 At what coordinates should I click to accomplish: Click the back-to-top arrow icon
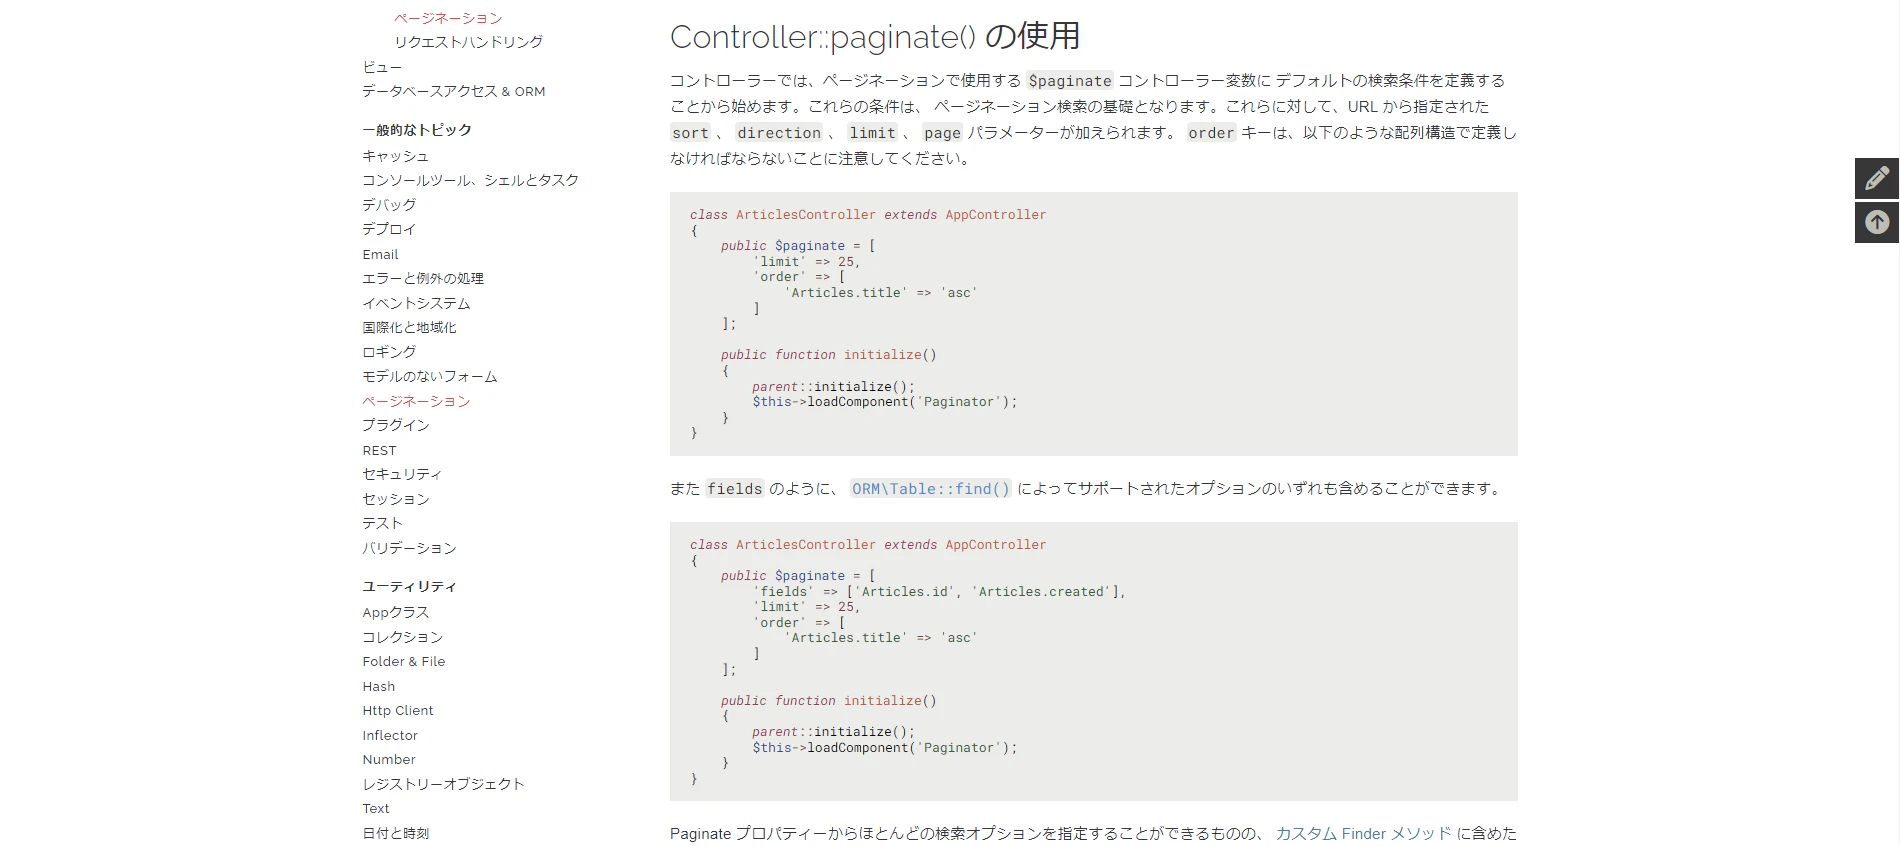(x=1877, y=222)
